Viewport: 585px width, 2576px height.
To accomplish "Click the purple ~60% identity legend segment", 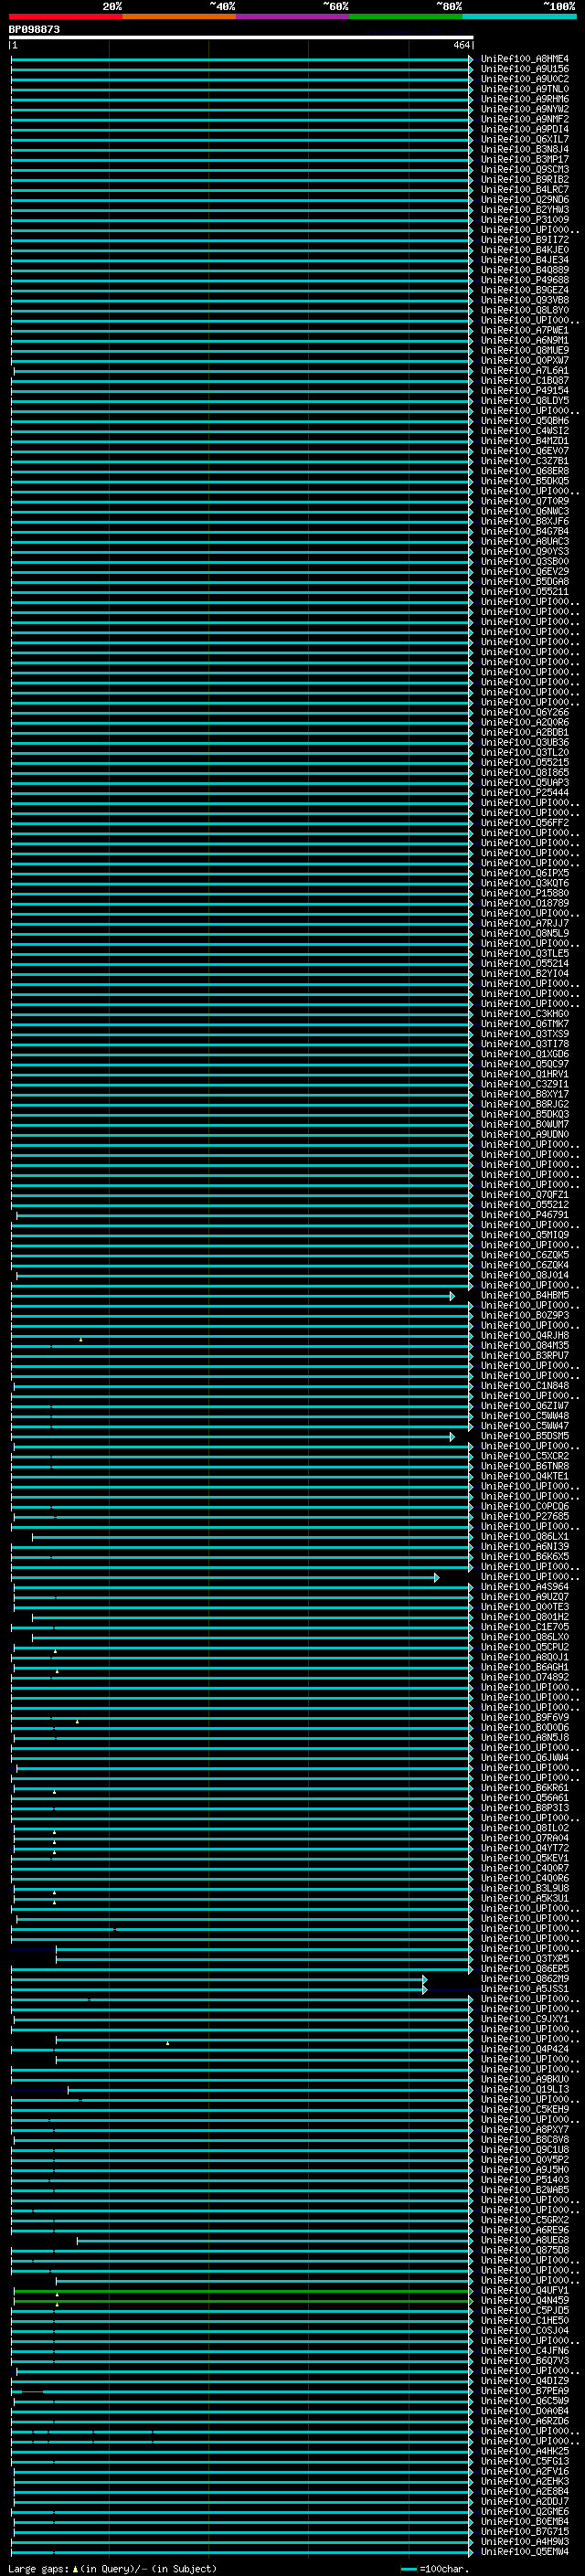I will [x=293, y=16].
